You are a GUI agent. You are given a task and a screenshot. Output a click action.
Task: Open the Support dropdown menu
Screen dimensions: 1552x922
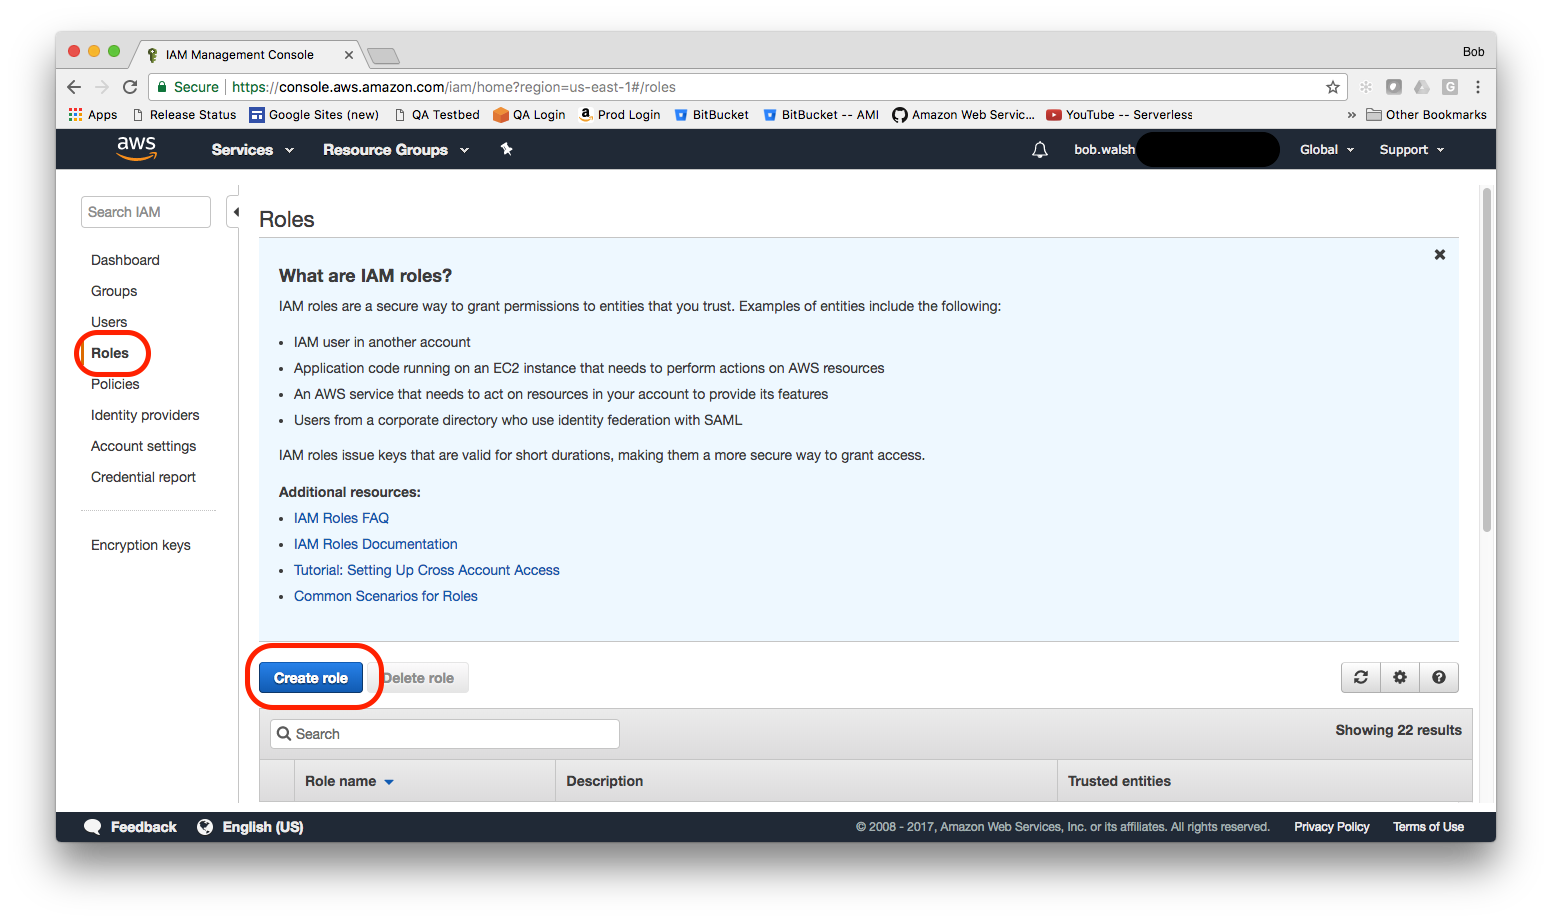[1412, 150]
